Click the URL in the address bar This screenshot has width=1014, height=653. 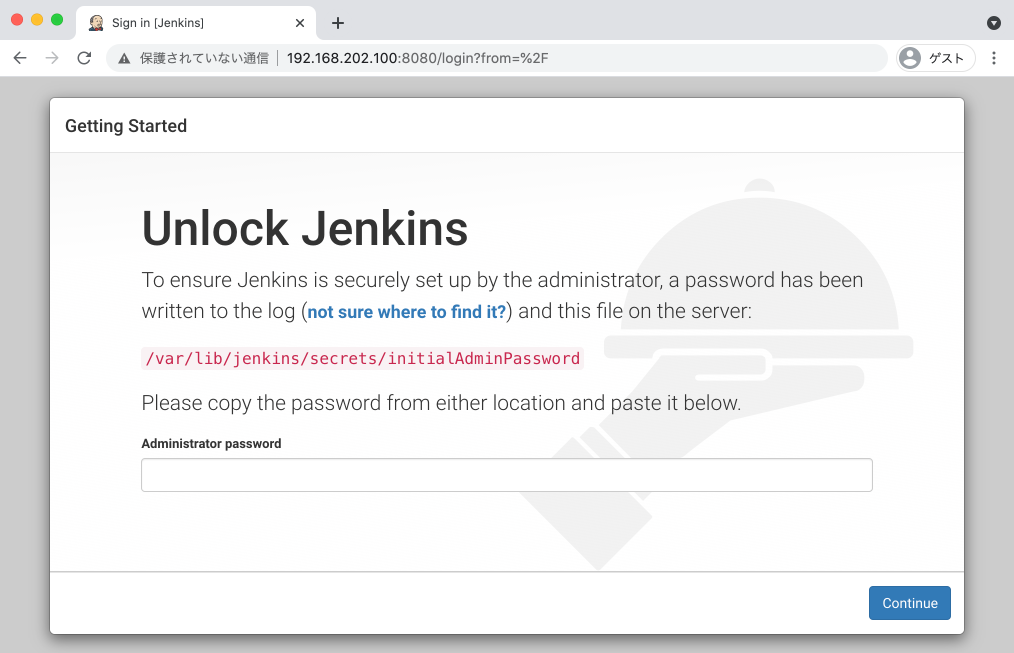pyautogui.click(x=417, y=58)
